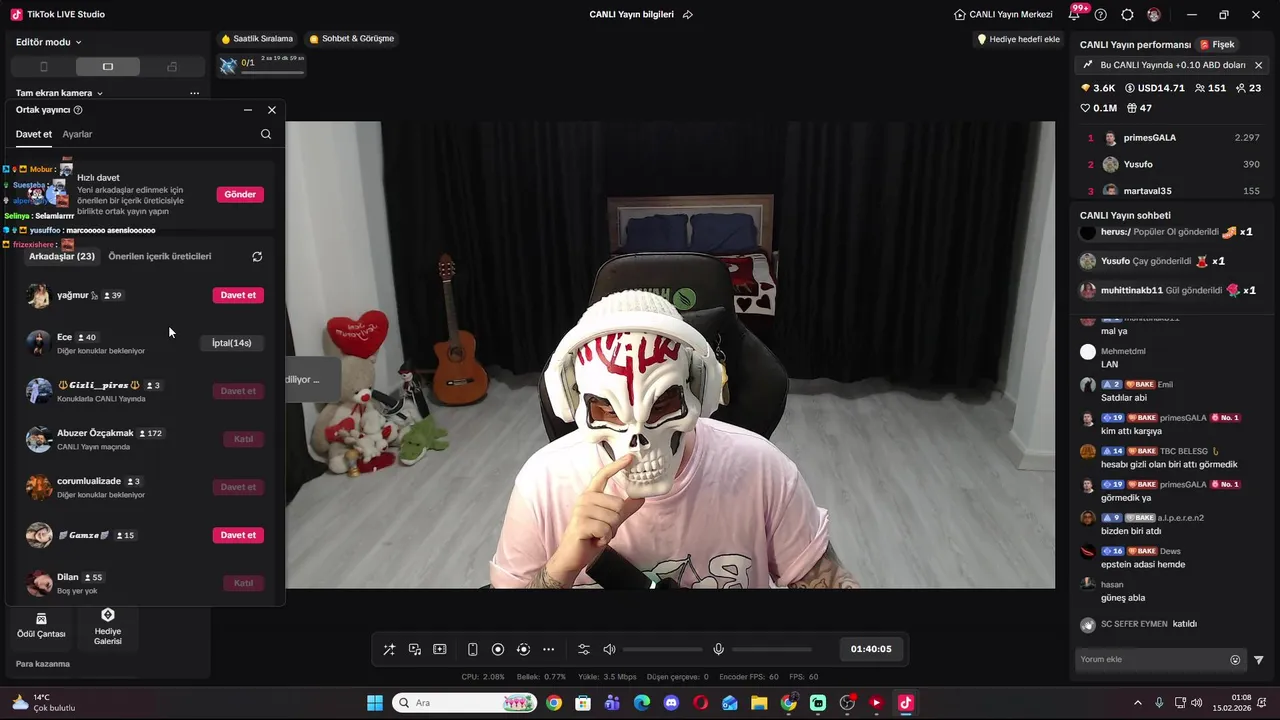Click Katıl next to Abuzer Özçakmak
Viewport: 1280px width, 720px height.
pyautogui.click(x=243, y=439)
